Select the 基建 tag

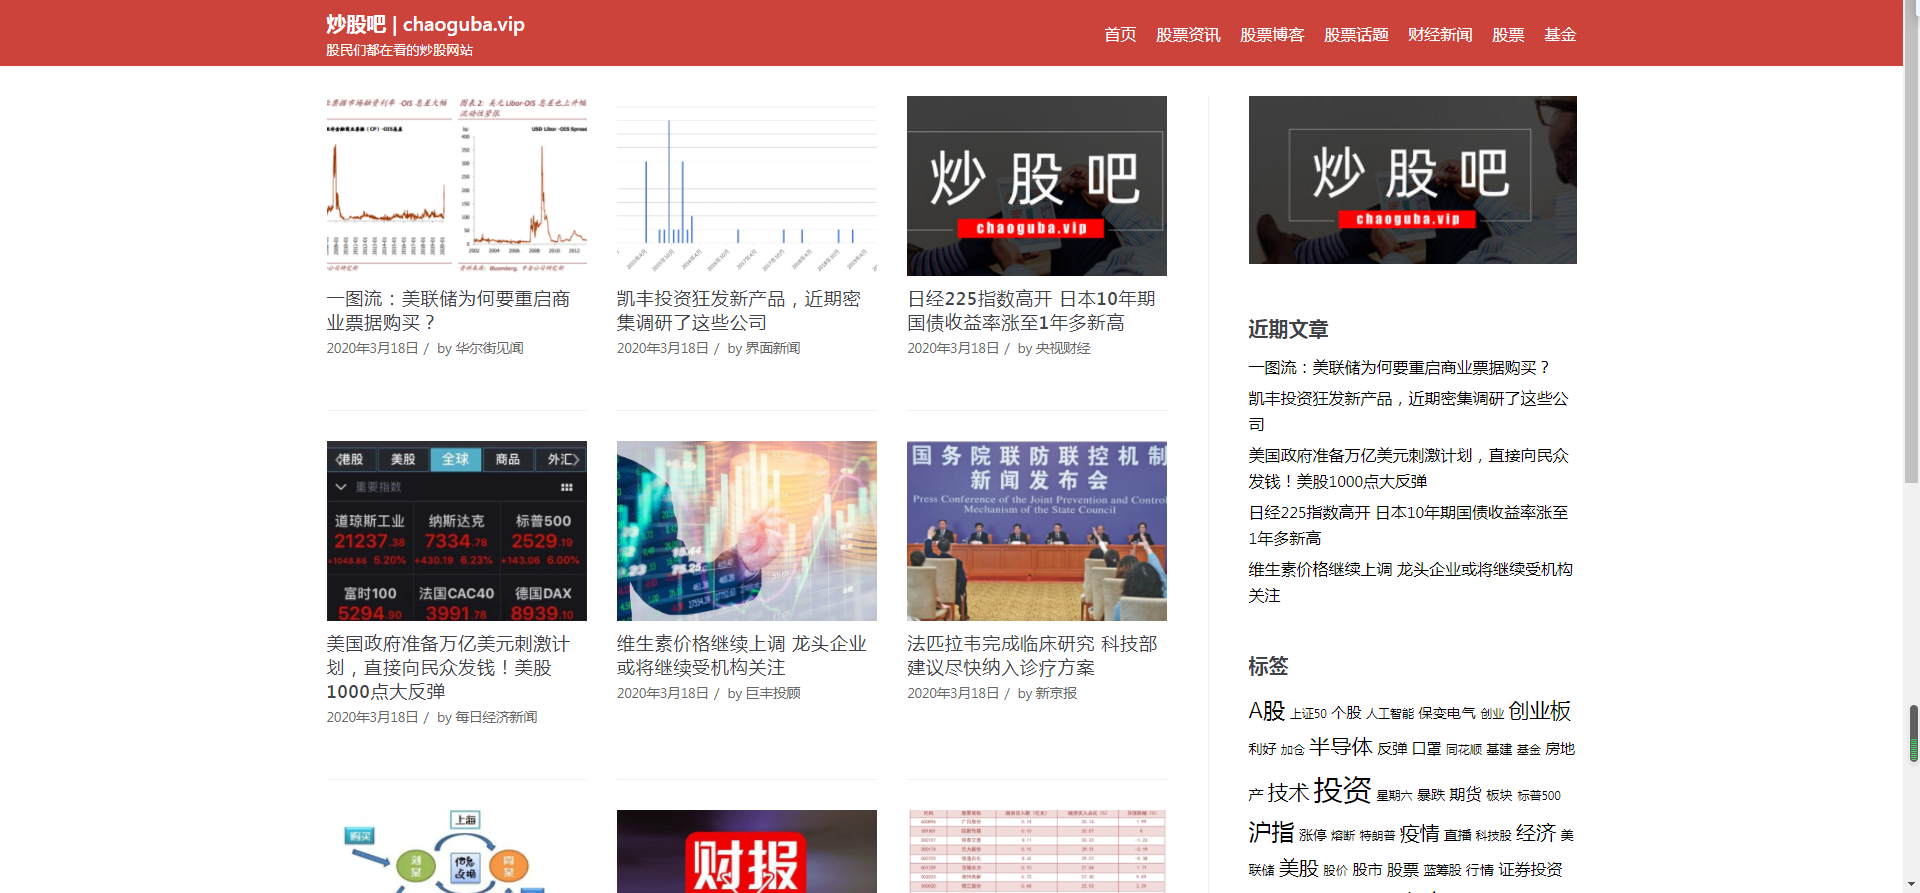(1499, 750)
